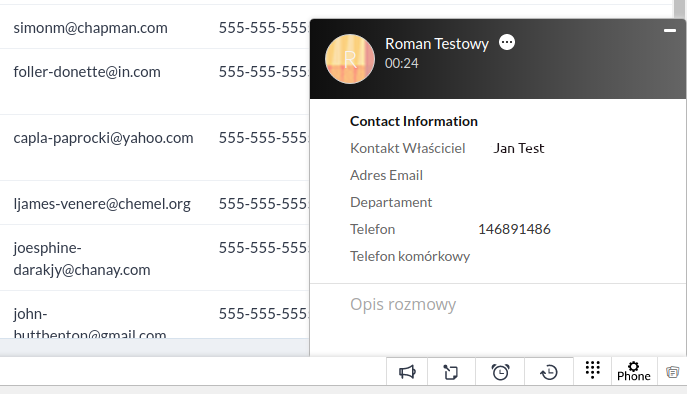
Task: Select Jan Test contact owner value
Action: click(x=519, y=148)
